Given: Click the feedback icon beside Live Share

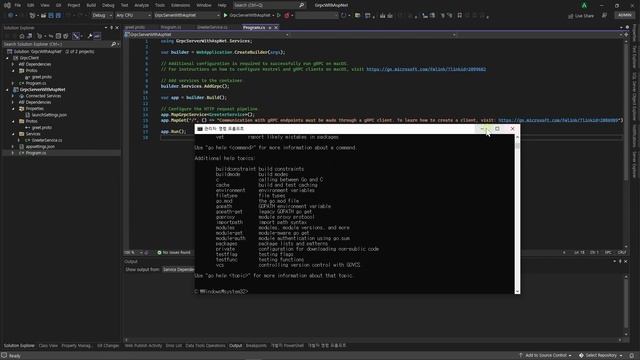Looking at the screenshot, I should 604,15.
